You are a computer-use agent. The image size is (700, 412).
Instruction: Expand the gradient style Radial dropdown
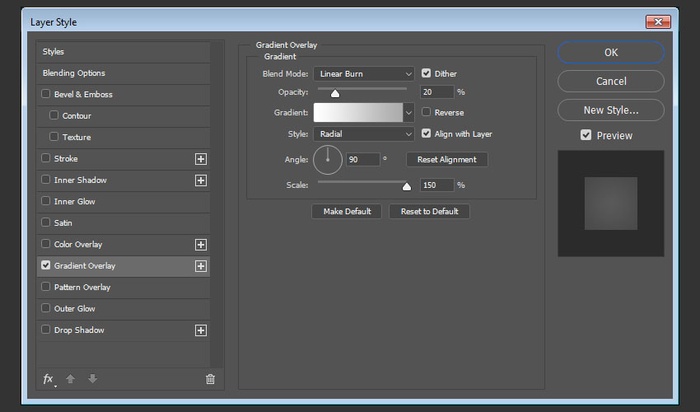364,134
